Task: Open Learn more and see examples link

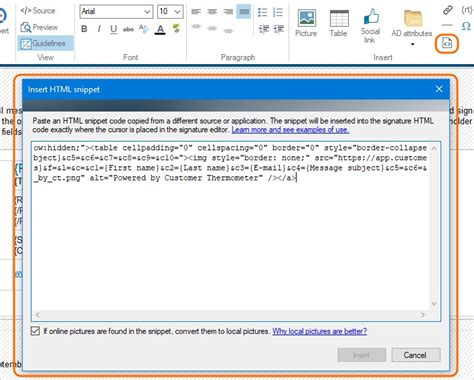Action: [x=290, y=130]
